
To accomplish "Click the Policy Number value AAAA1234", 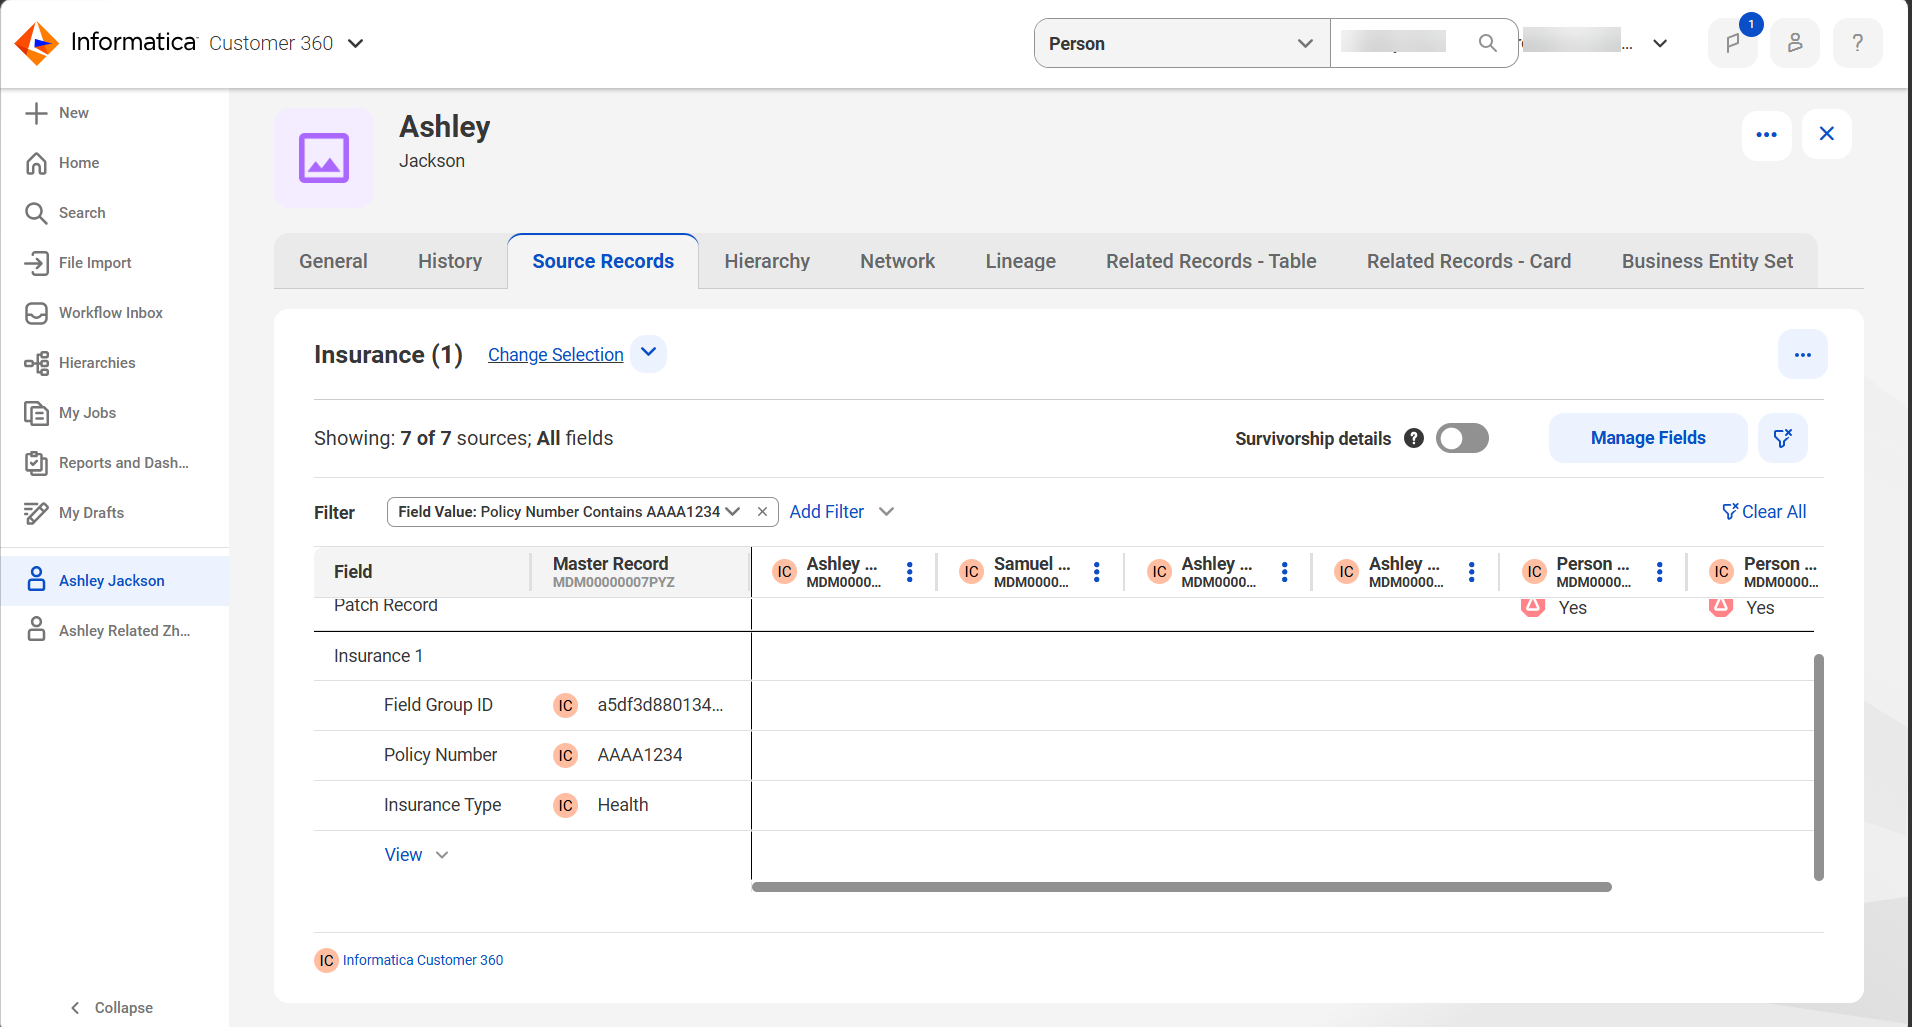I will coord(640,755).
